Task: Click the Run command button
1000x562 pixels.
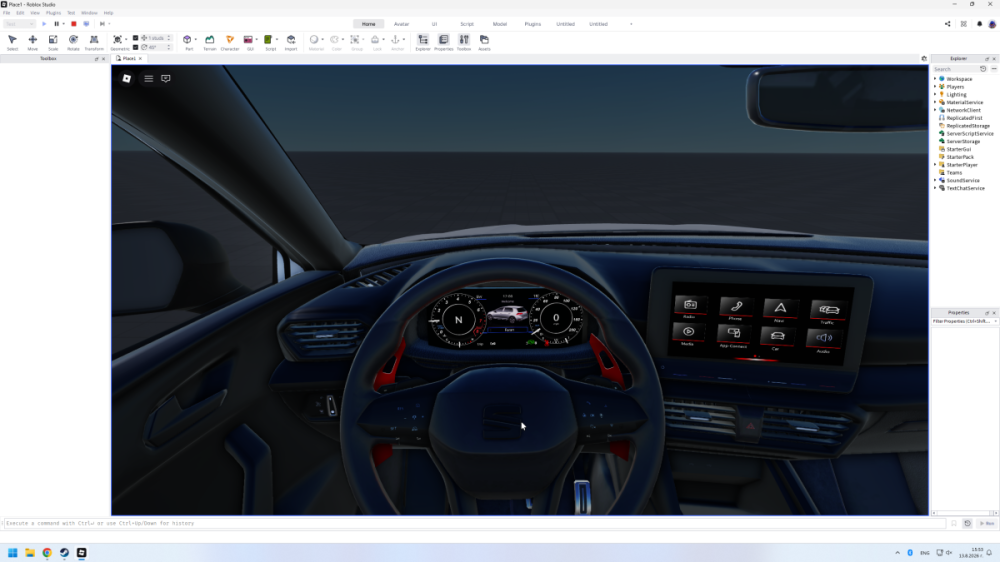Action: pyautogui.click(x=987, y=523)
